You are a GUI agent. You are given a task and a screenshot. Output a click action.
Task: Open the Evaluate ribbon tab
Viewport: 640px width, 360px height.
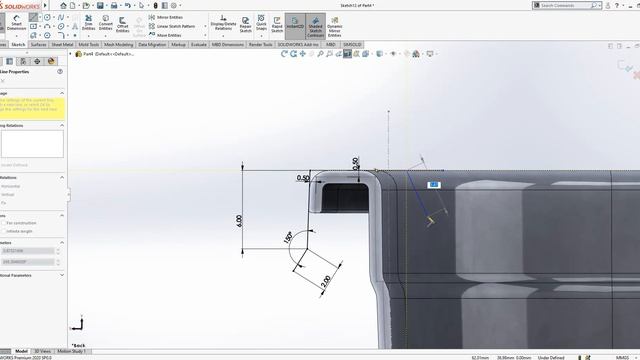[x=199, y=44]
